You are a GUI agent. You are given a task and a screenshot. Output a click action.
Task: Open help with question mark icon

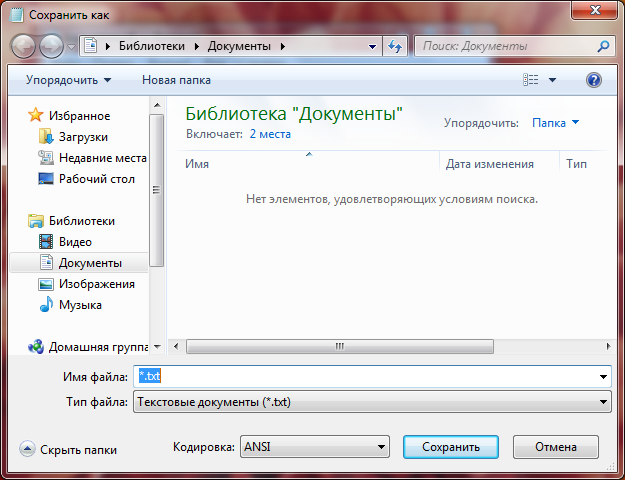(x=594, y=80)
